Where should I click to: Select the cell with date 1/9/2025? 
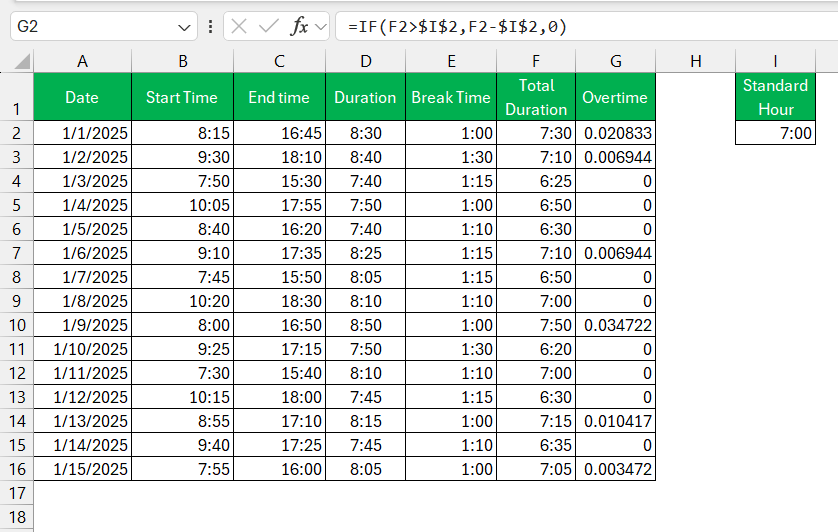(x=82, y=325)
